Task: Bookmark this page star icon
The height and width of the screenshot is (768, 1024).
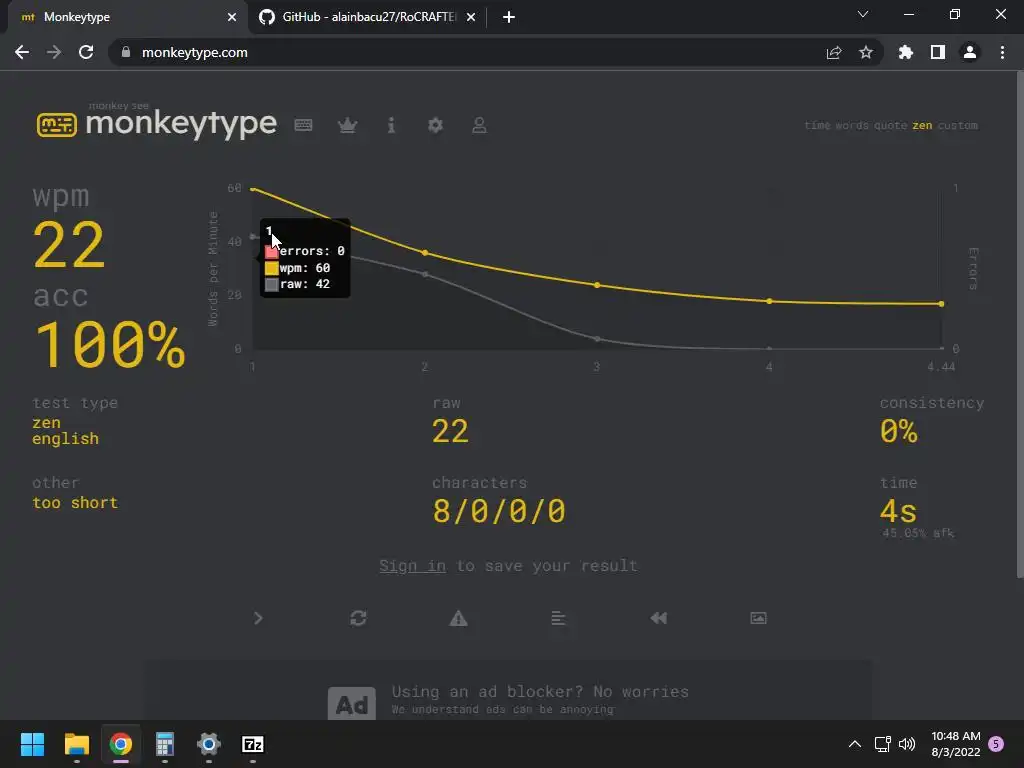Action: [865, 52]
